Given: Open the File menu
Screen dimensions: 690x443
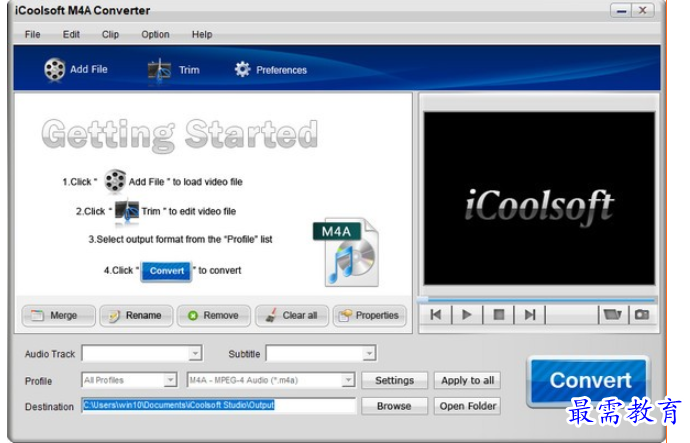Looking at the screenshot, I should tap(33, 34).
